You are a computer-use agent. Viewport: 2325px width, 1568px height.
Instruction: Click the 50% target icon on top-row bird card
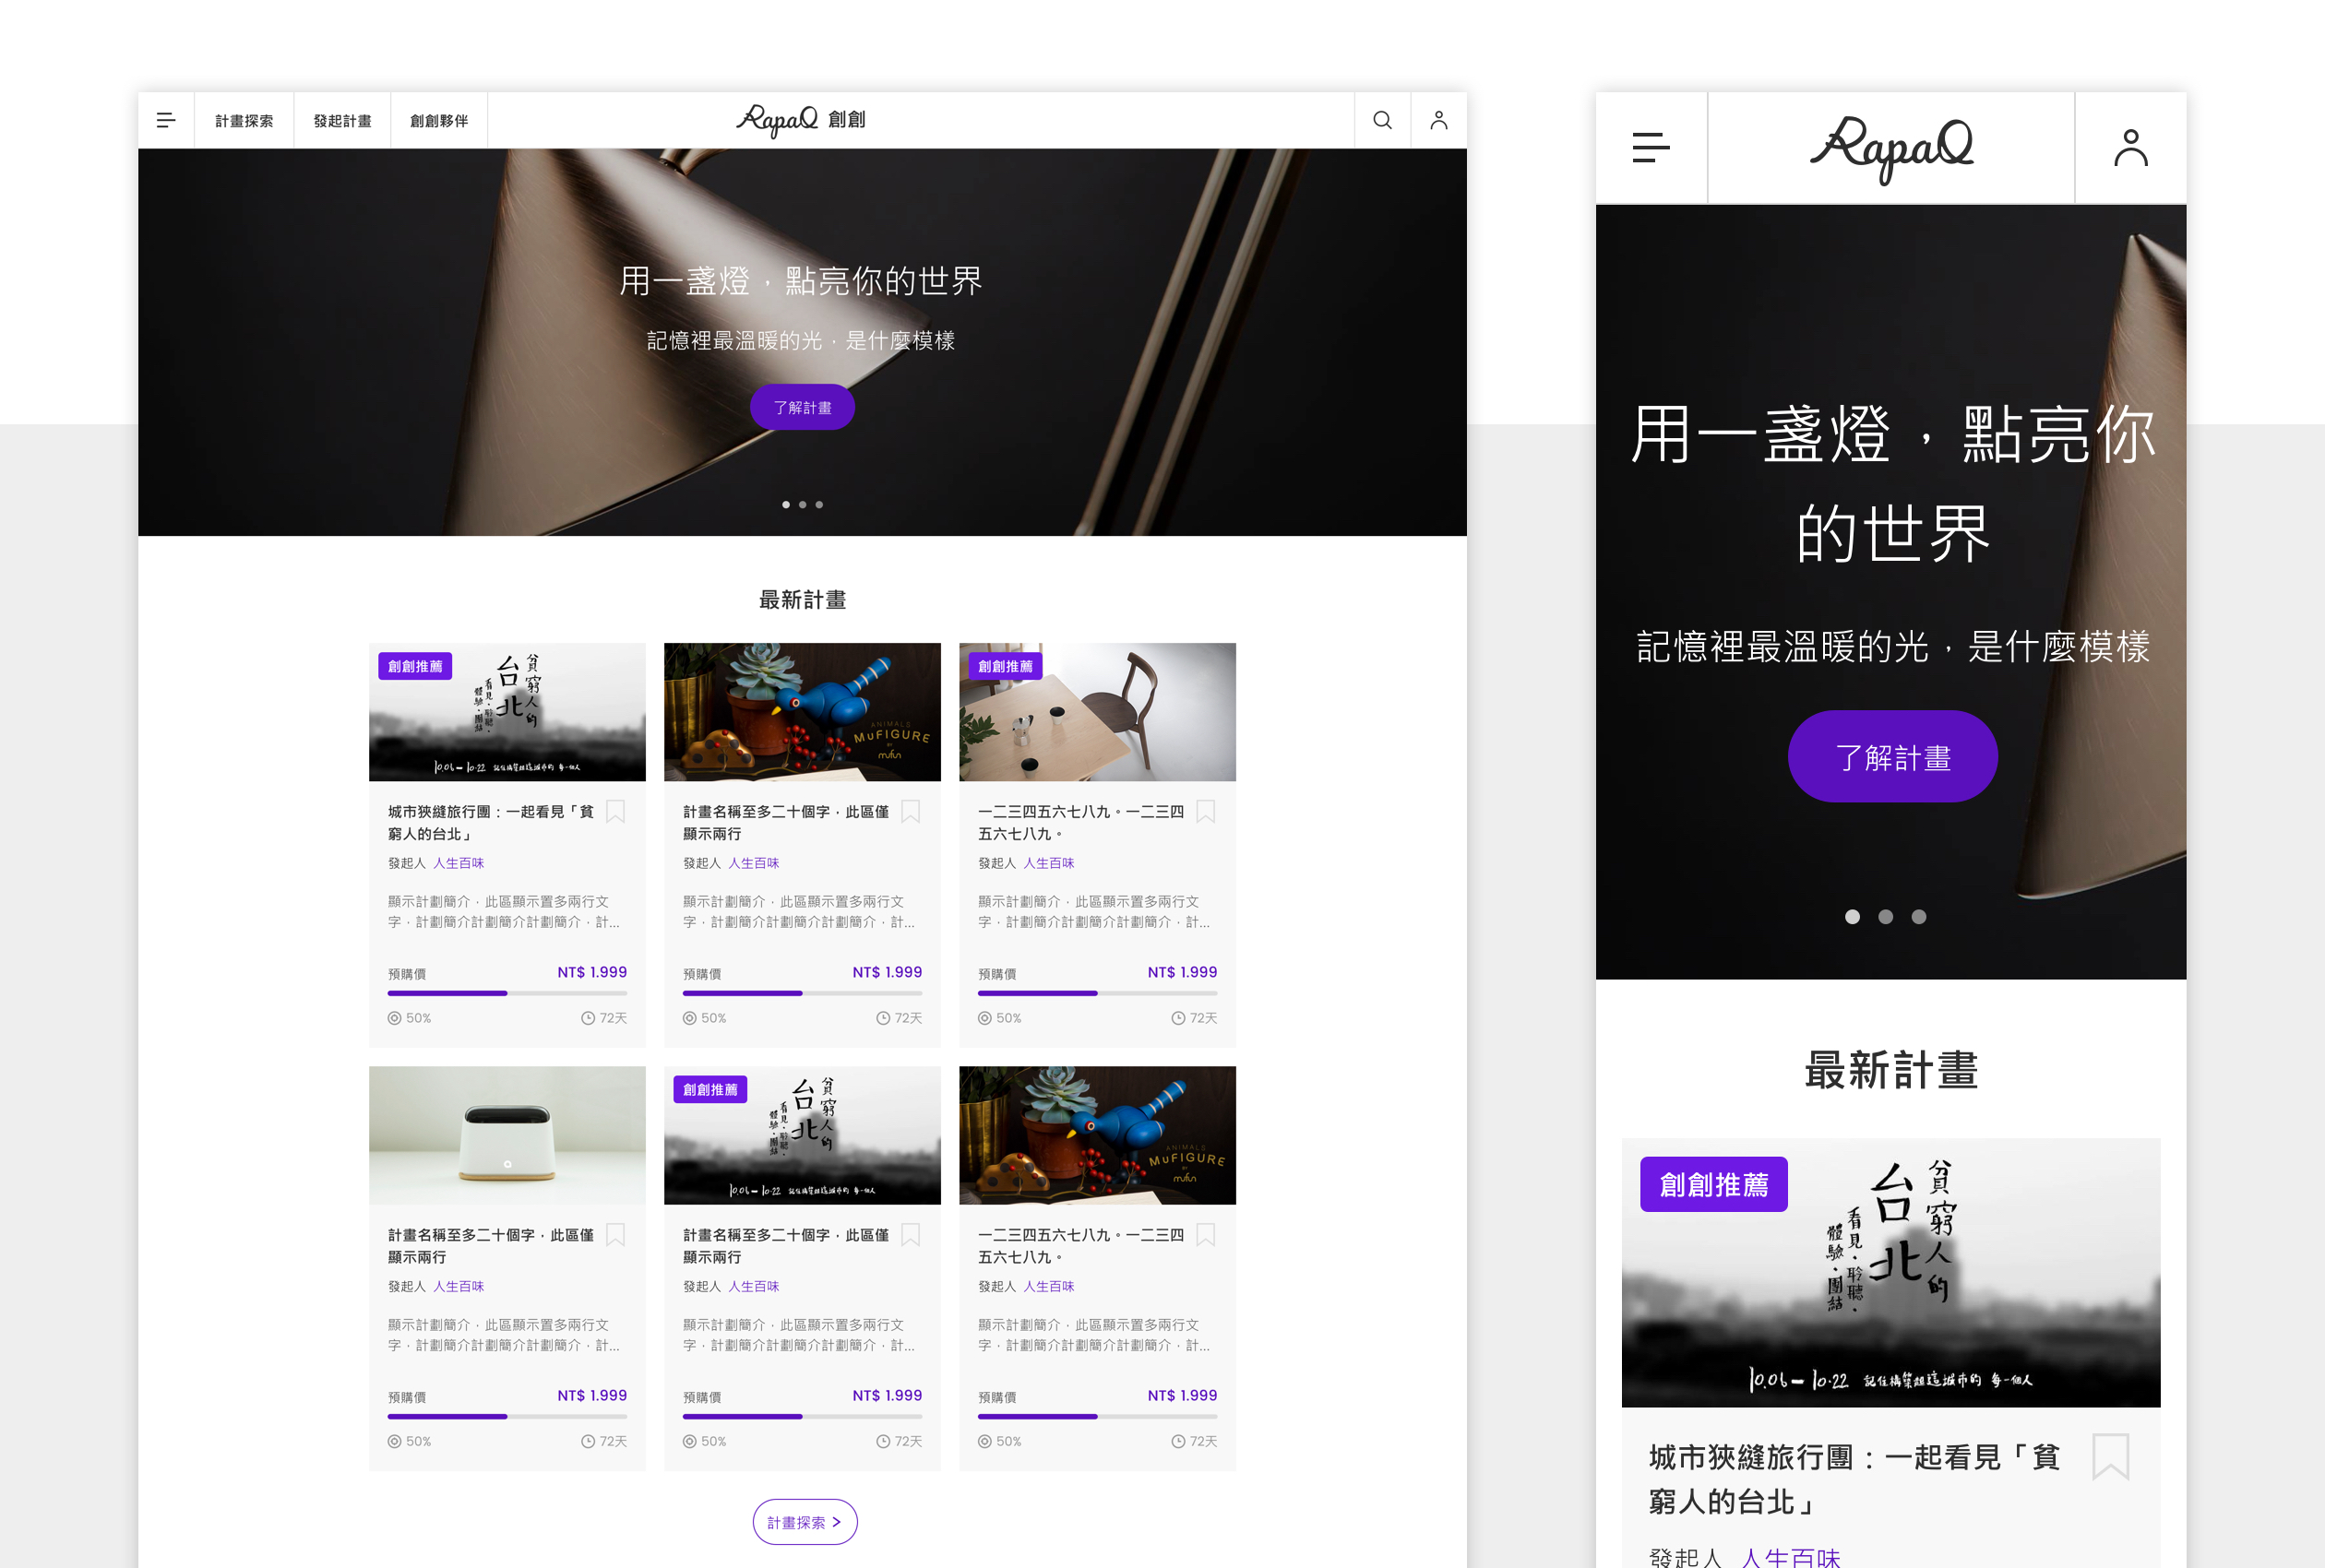pyautogui.click(x=689, y=1018)
